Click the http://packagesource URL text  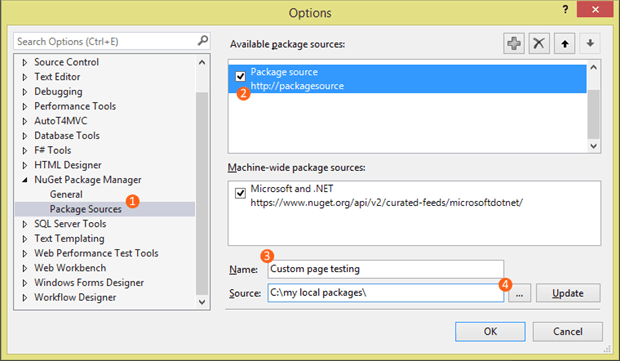[297, 86]
